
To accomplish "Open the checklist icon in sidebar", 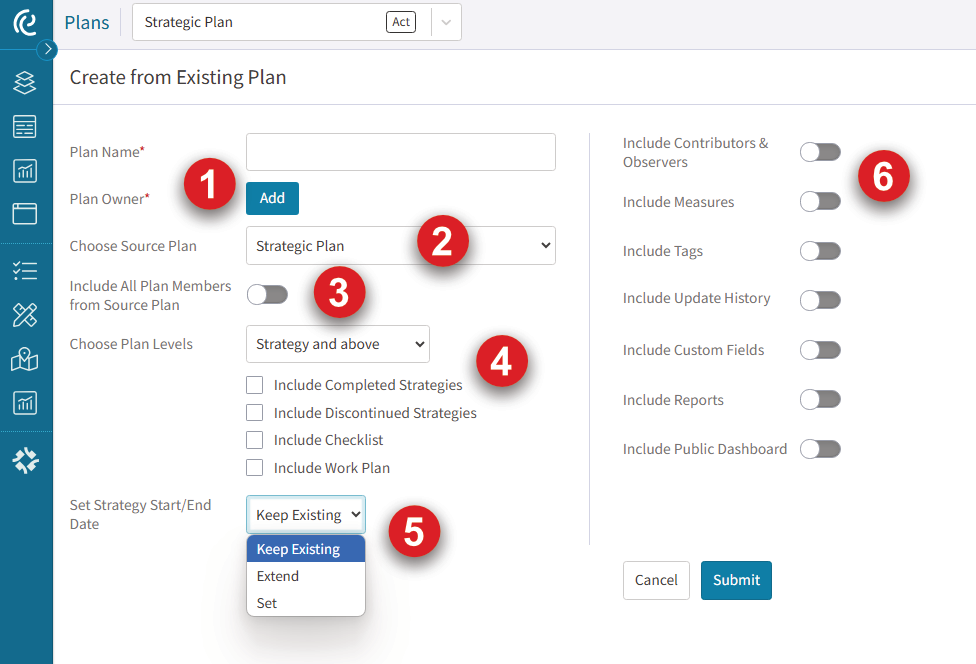I will point(25,271).
